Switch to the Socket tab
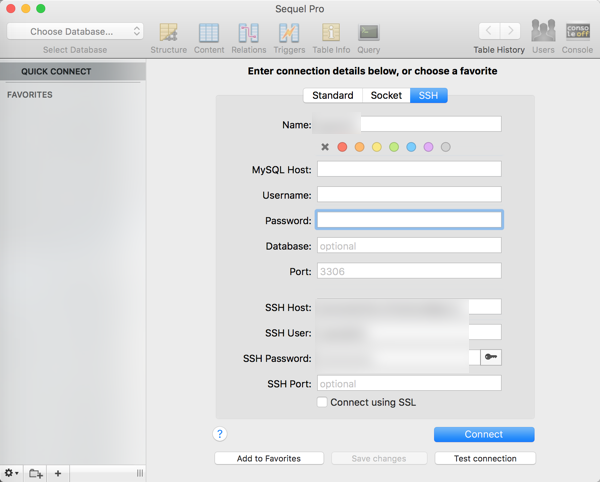Image resolution: width=600 pixels, height=482 pixels. 386,95
